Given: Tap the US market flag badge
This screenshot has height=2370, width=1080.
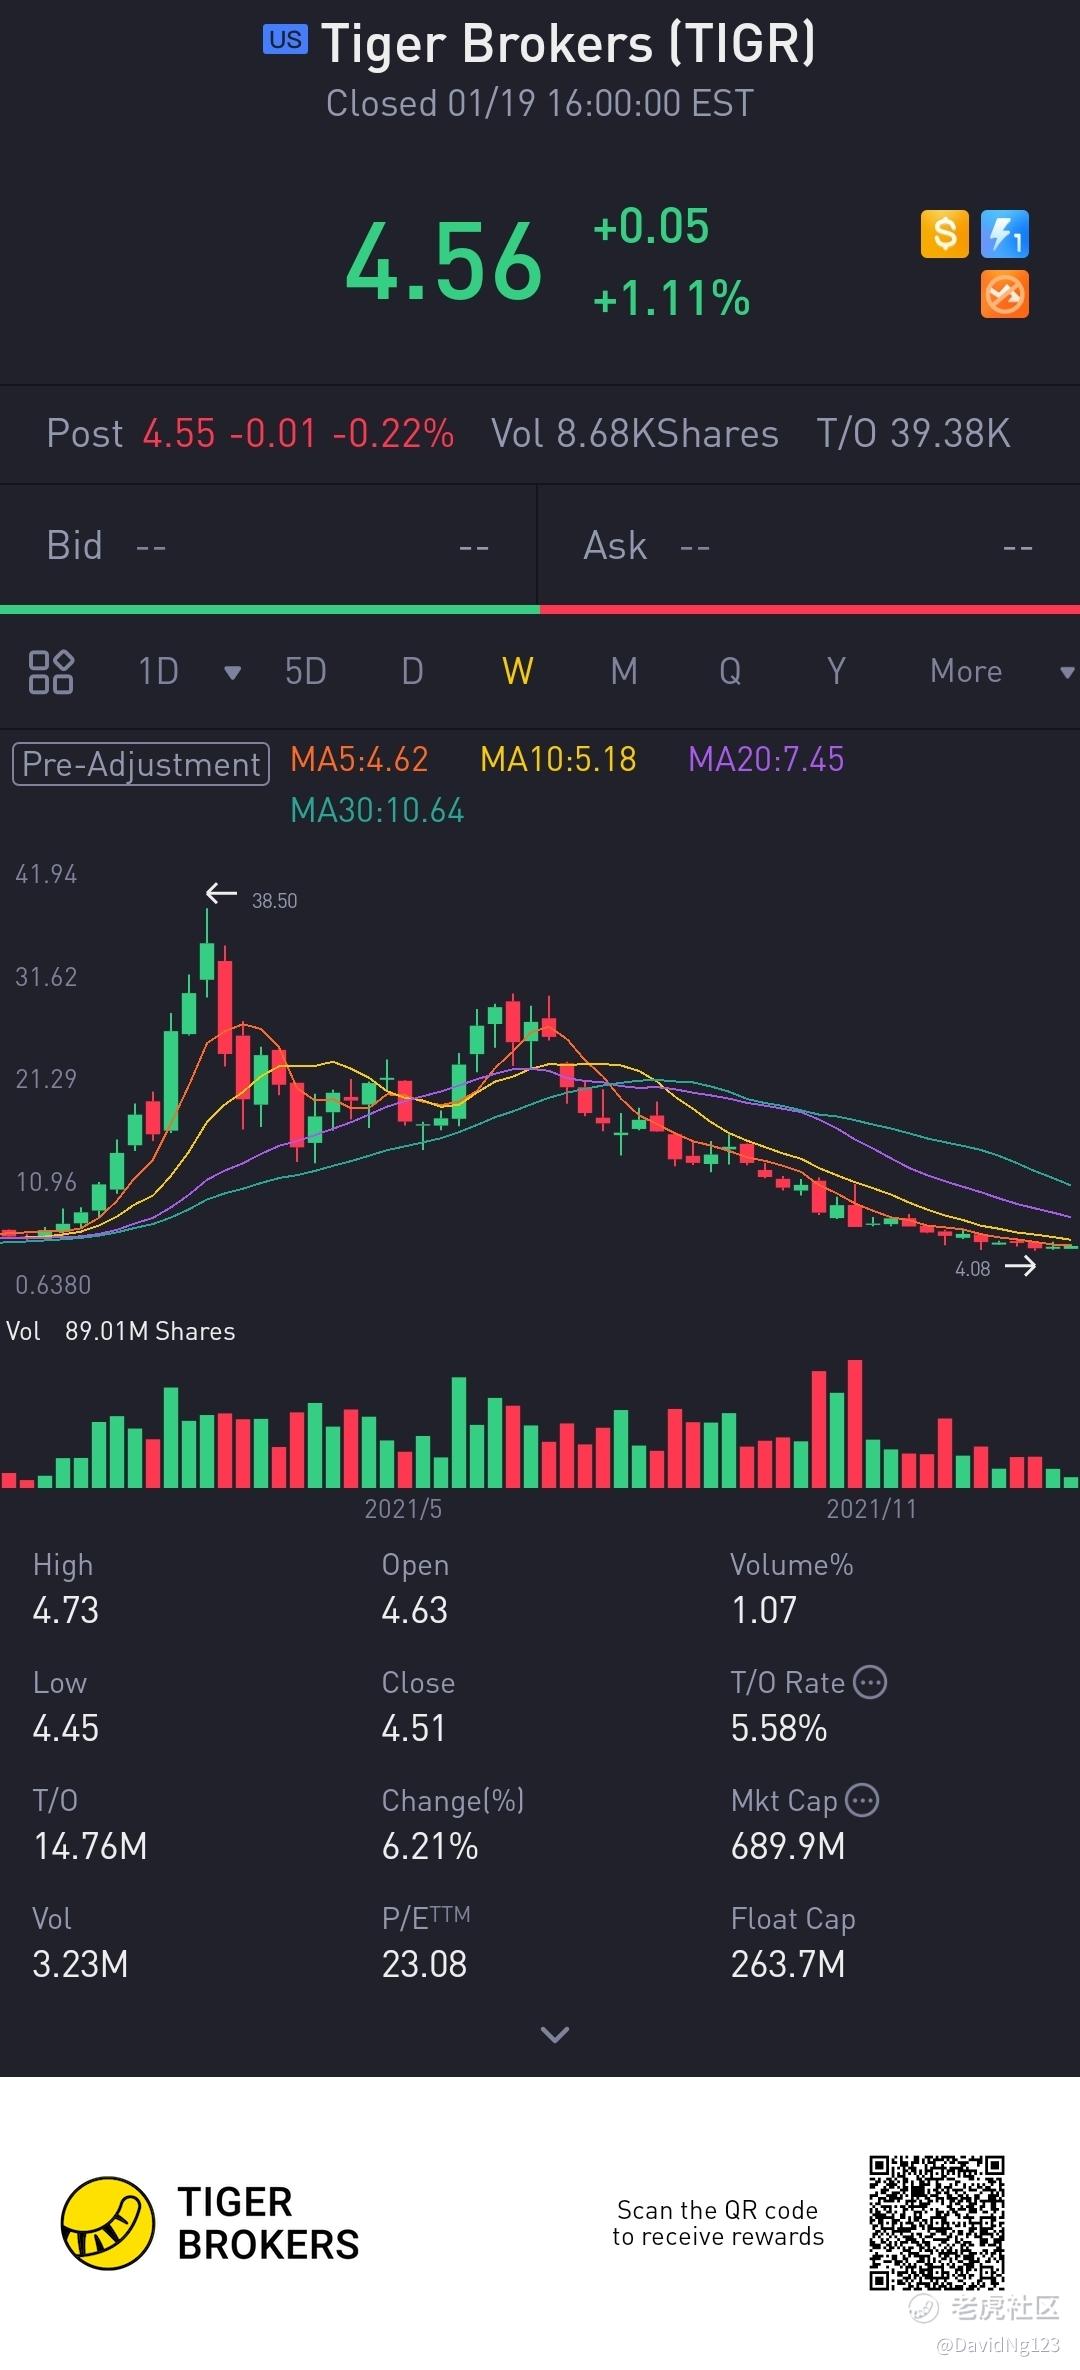Looking at the screenshot, I should (285, 40).
